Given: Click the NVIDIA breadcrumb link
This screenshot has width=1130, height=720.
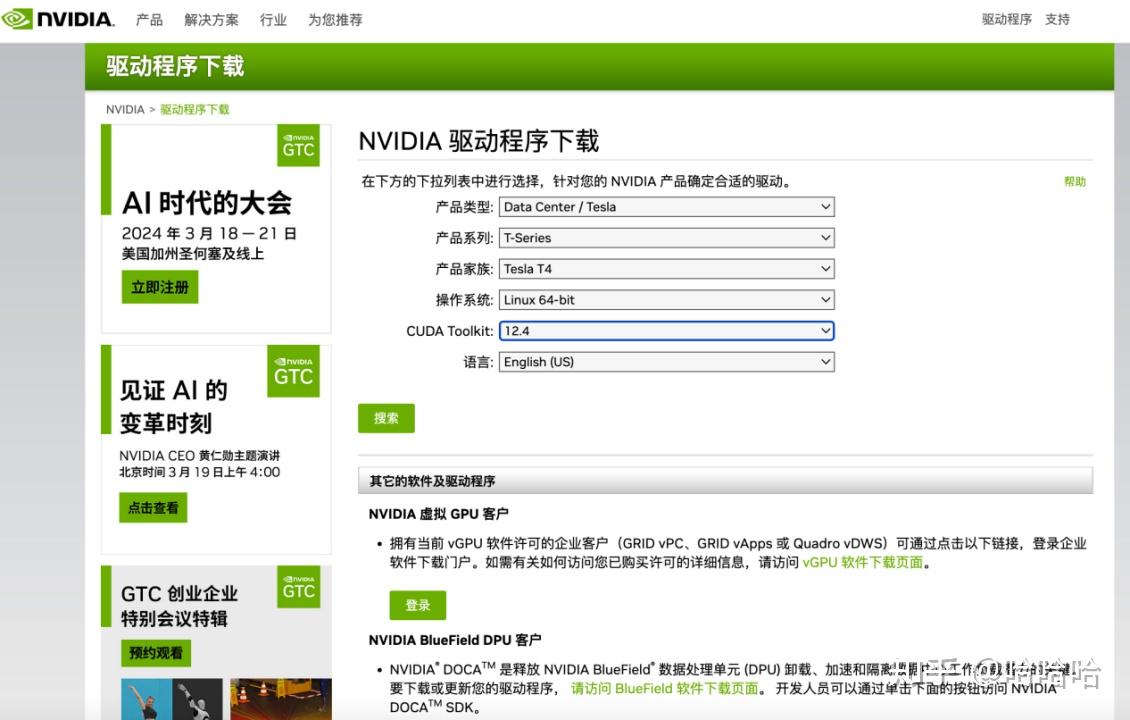Looking at the screenshot, I should [x=125, y=110].
